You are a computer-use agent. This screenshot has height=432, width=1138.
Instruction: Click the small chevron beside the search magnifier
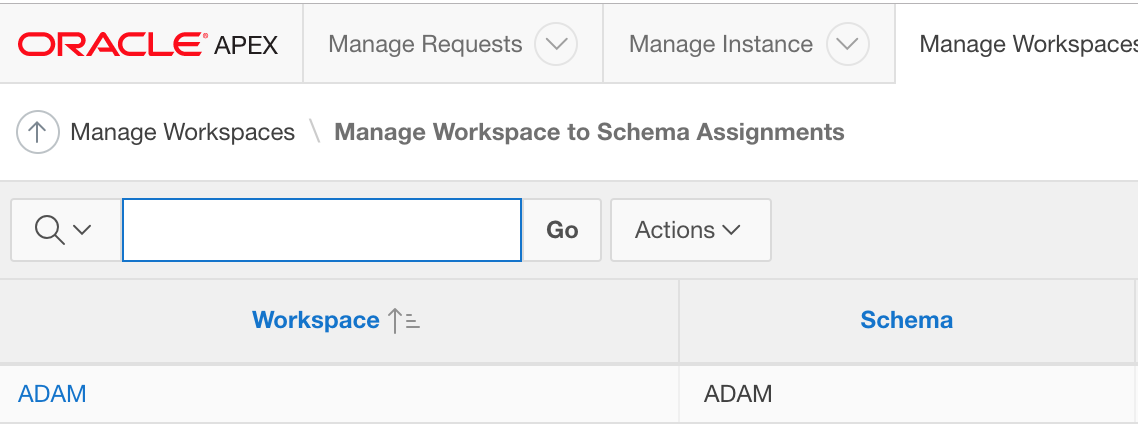[82, 230]
